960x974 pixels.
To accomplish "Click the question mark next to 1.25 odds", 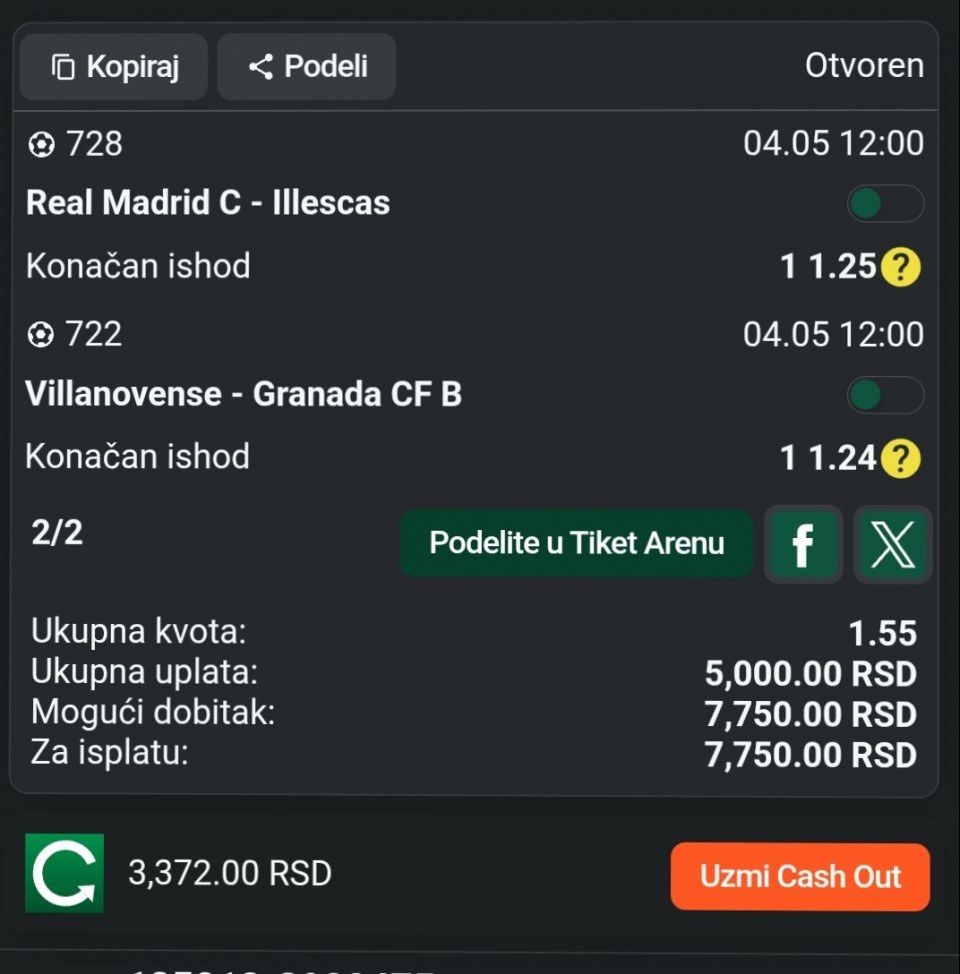I will [x=901, y=266].
